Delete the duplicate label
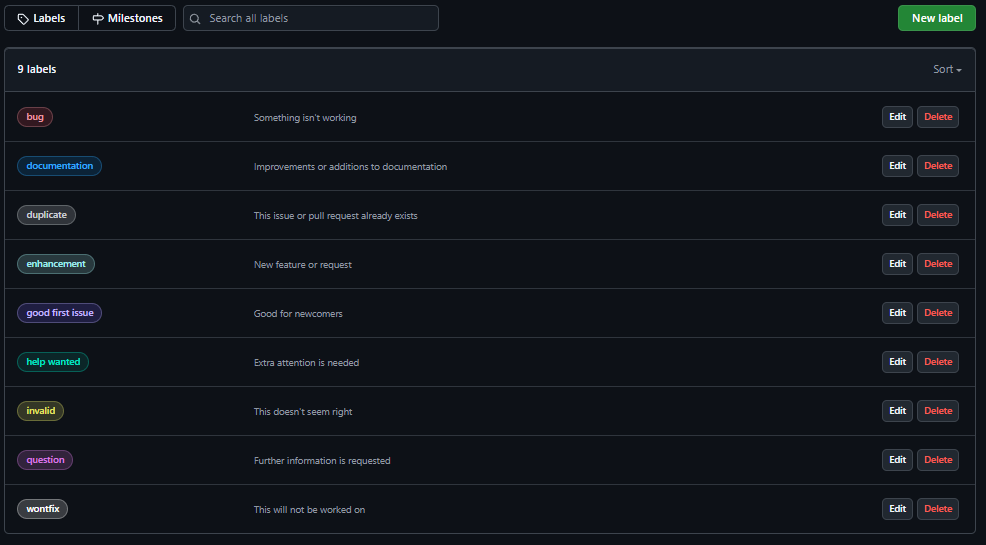Viewport: 986px width, 545px height. point(938,215)
